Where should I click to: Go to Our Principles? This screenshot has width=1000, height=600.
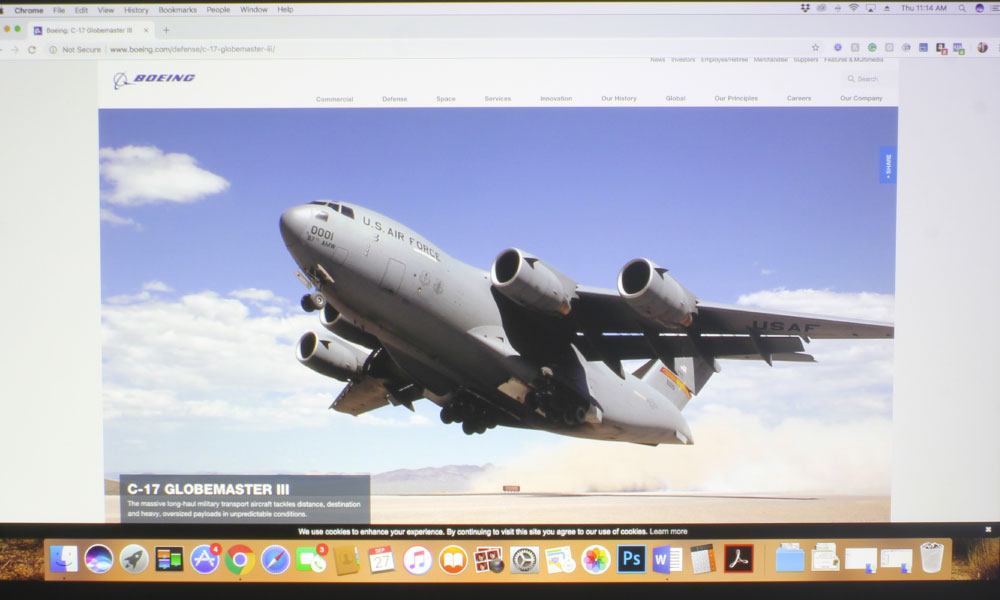tap(736, 98)
